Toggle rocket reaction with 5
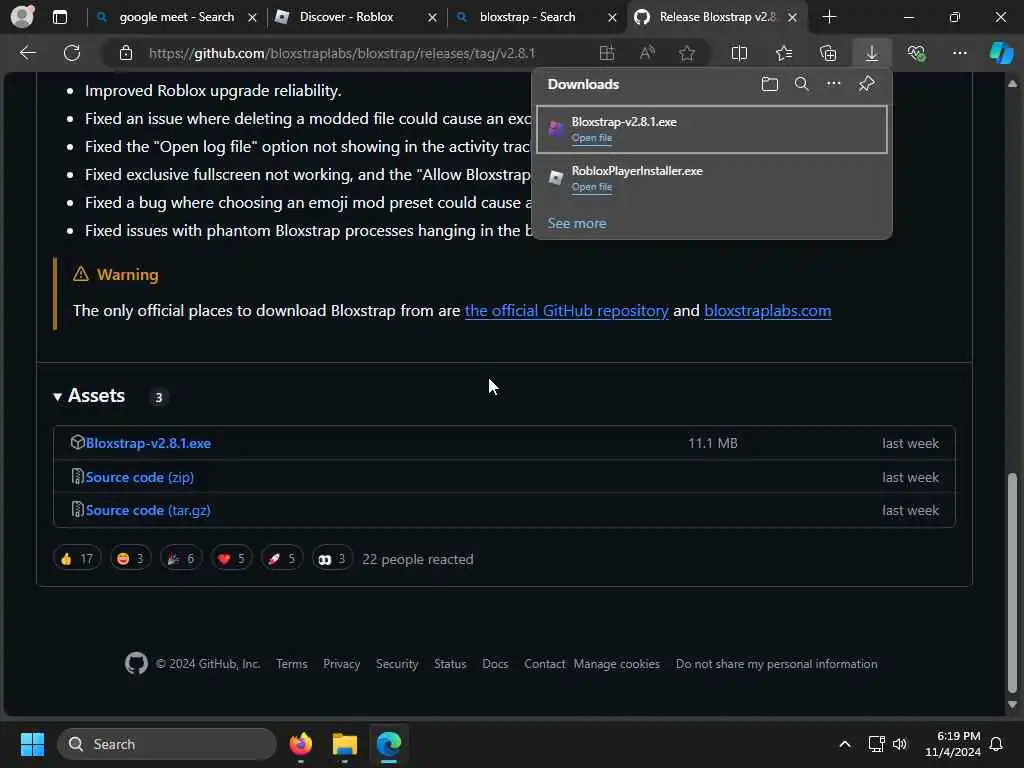This screenshot has height=768, width=1024. (x=282, y=558)
